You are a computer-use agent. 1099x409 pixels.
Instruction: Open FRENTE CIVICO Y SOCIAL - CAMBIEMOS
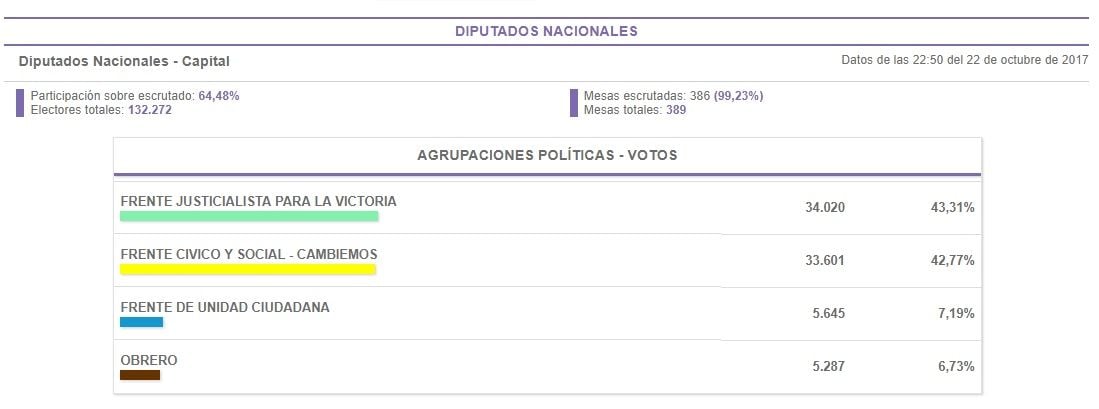click(248, 254)
